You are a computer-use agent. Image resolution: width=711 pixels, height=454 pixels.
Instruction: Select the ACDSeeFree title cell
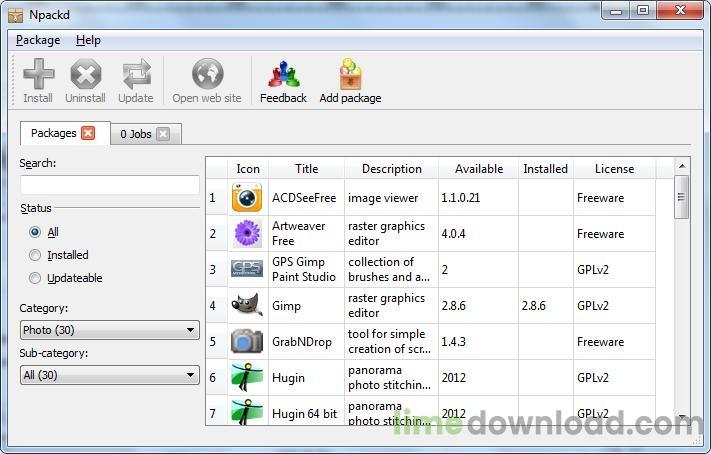click(307, 198)
